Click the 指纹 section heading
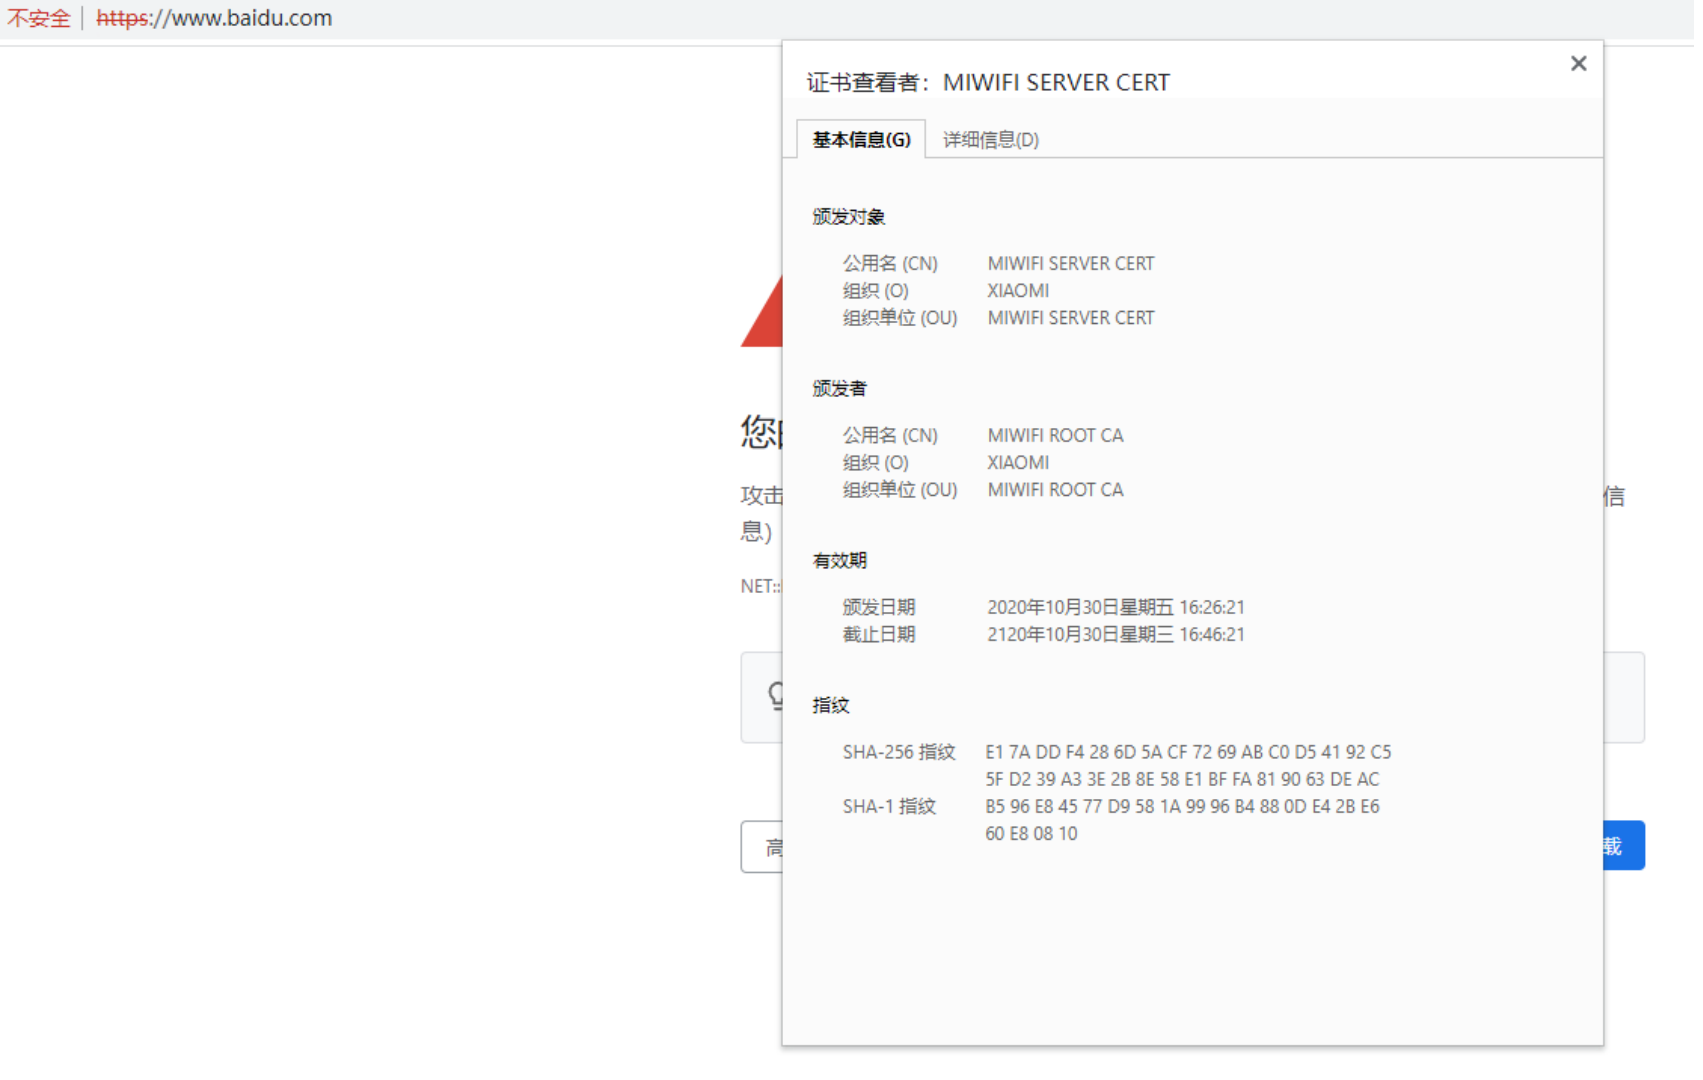Image resolution: width=1703 pixels, height=1080 pixels. (830, 705)
